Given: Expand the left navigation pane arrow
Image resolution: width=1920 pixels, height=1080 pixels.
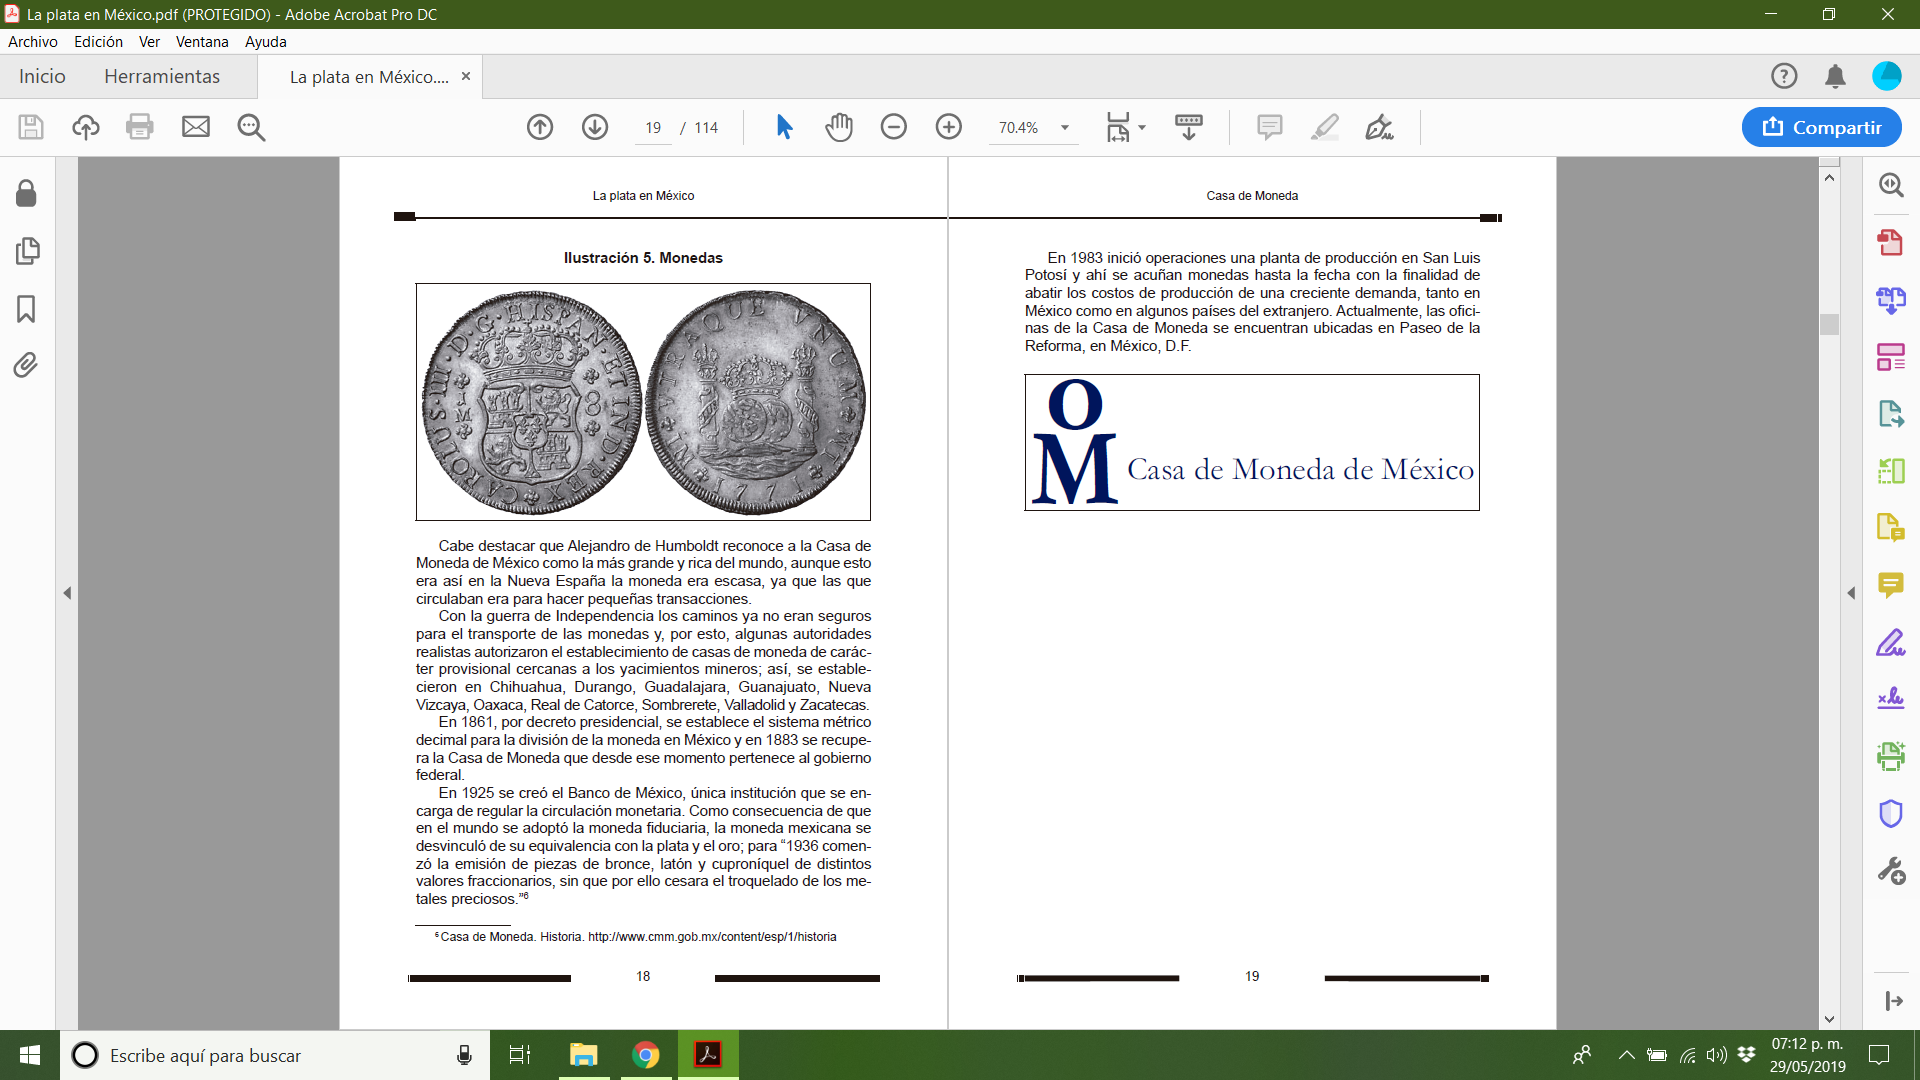Looking at the screenshot, I should tap(67, 593).
